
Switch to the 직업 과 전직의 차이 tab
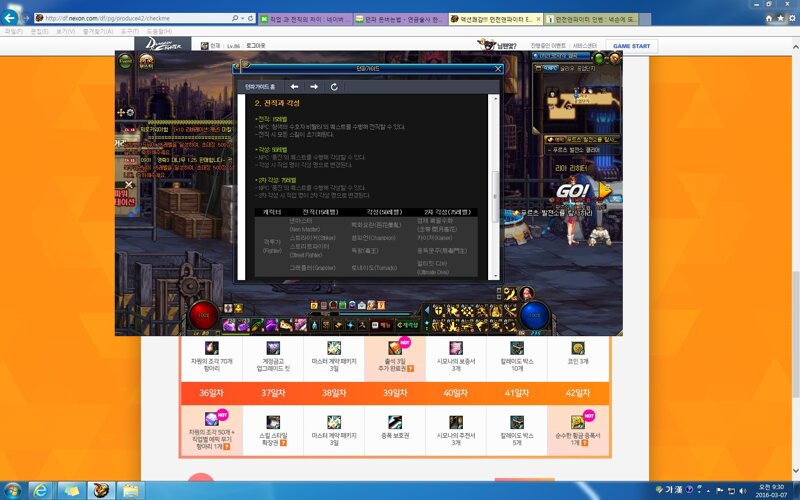click(x=305, y=19)
